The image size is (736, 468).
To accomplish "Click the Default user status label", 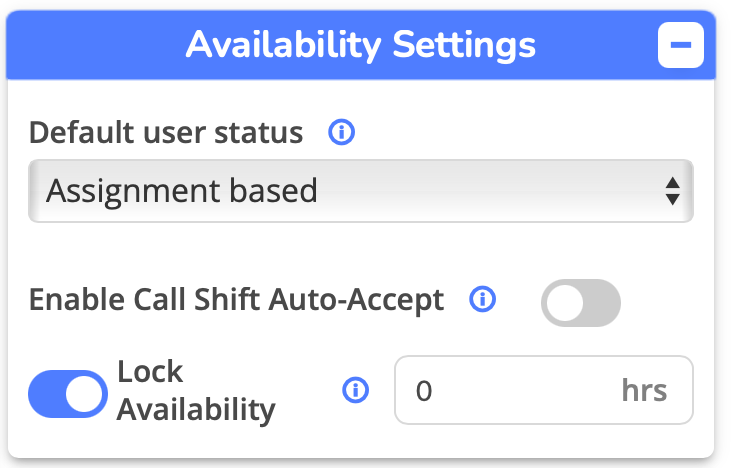I will (166, 132).
